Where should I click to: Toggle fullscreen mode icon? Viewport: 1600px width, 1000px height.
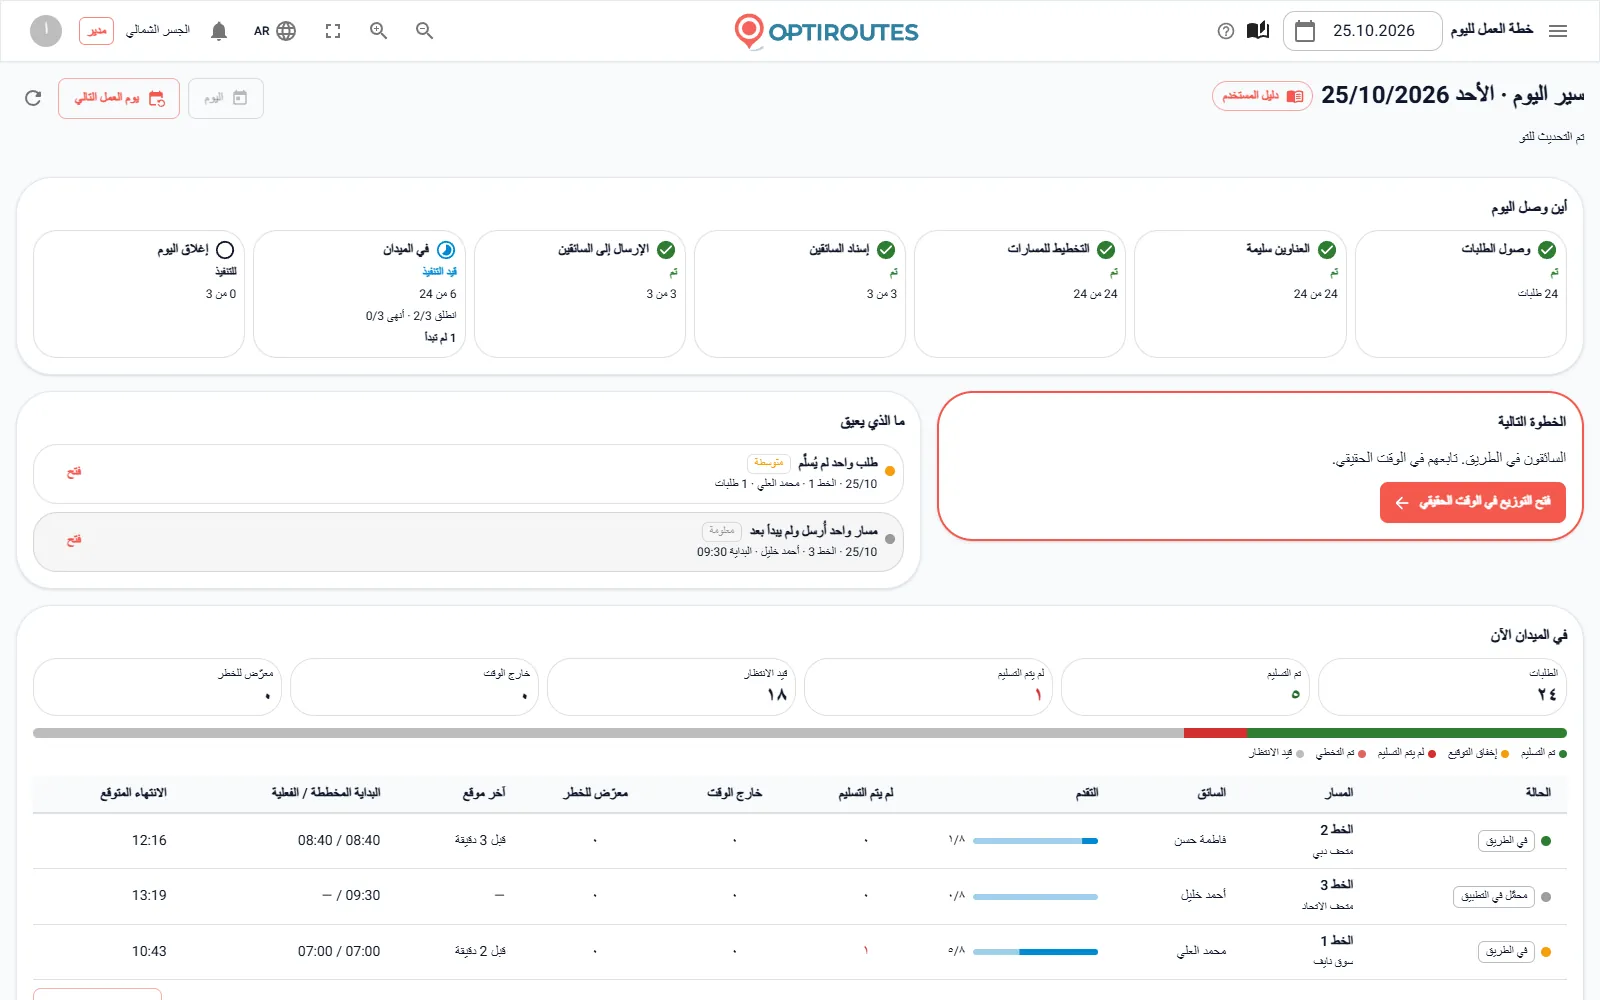pos(333,31)
